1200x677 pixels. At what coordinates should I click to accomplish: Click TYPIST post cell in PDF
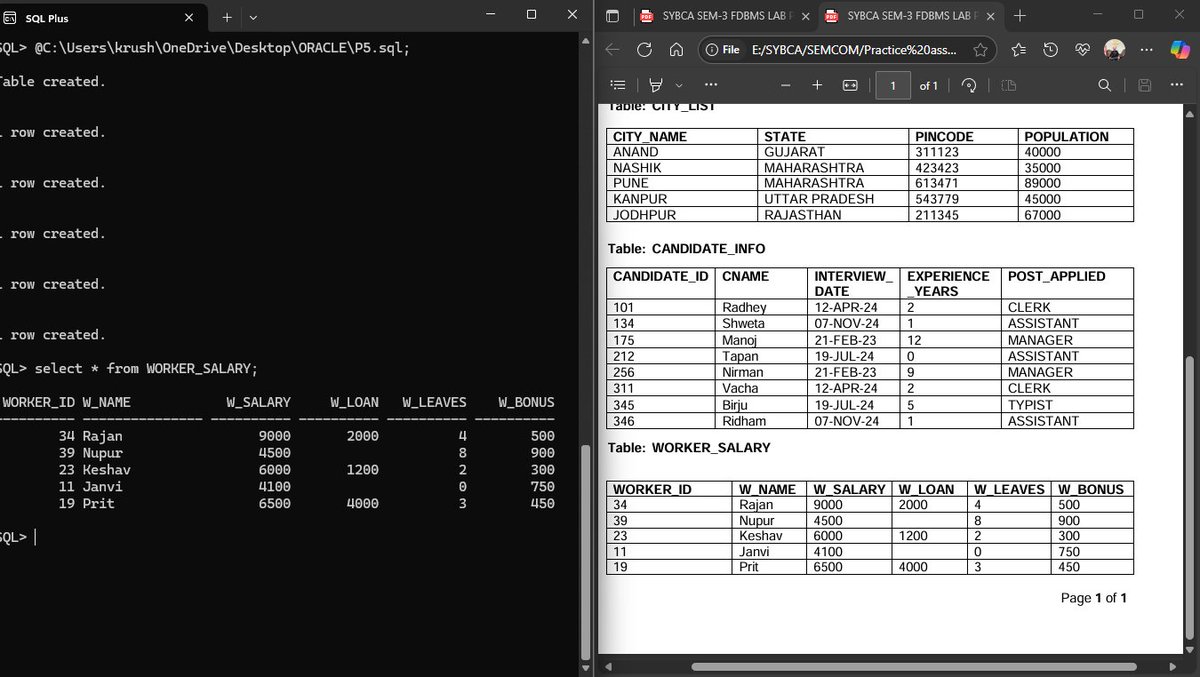tap(1067, 405)
